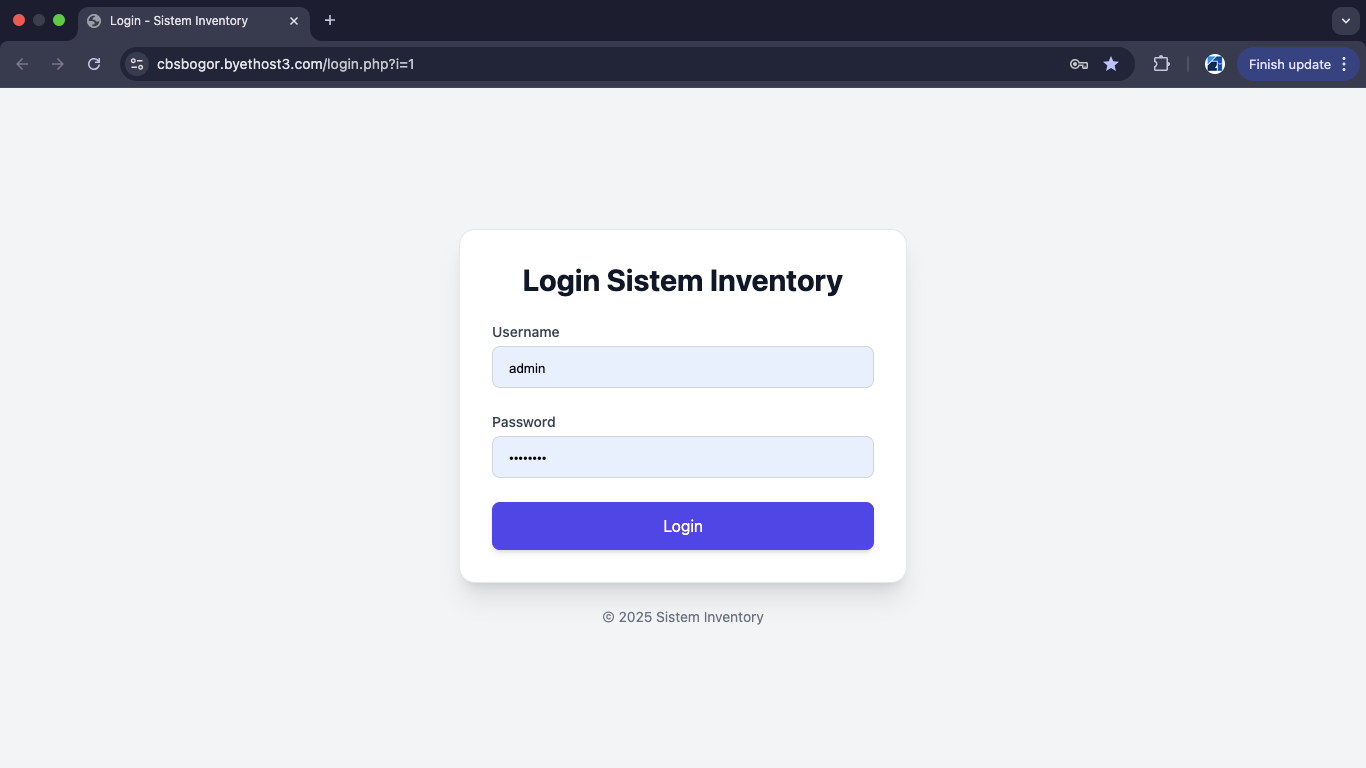Focus the Username input field
This screenshot has width=1366, height=768.
coord(683,367)
